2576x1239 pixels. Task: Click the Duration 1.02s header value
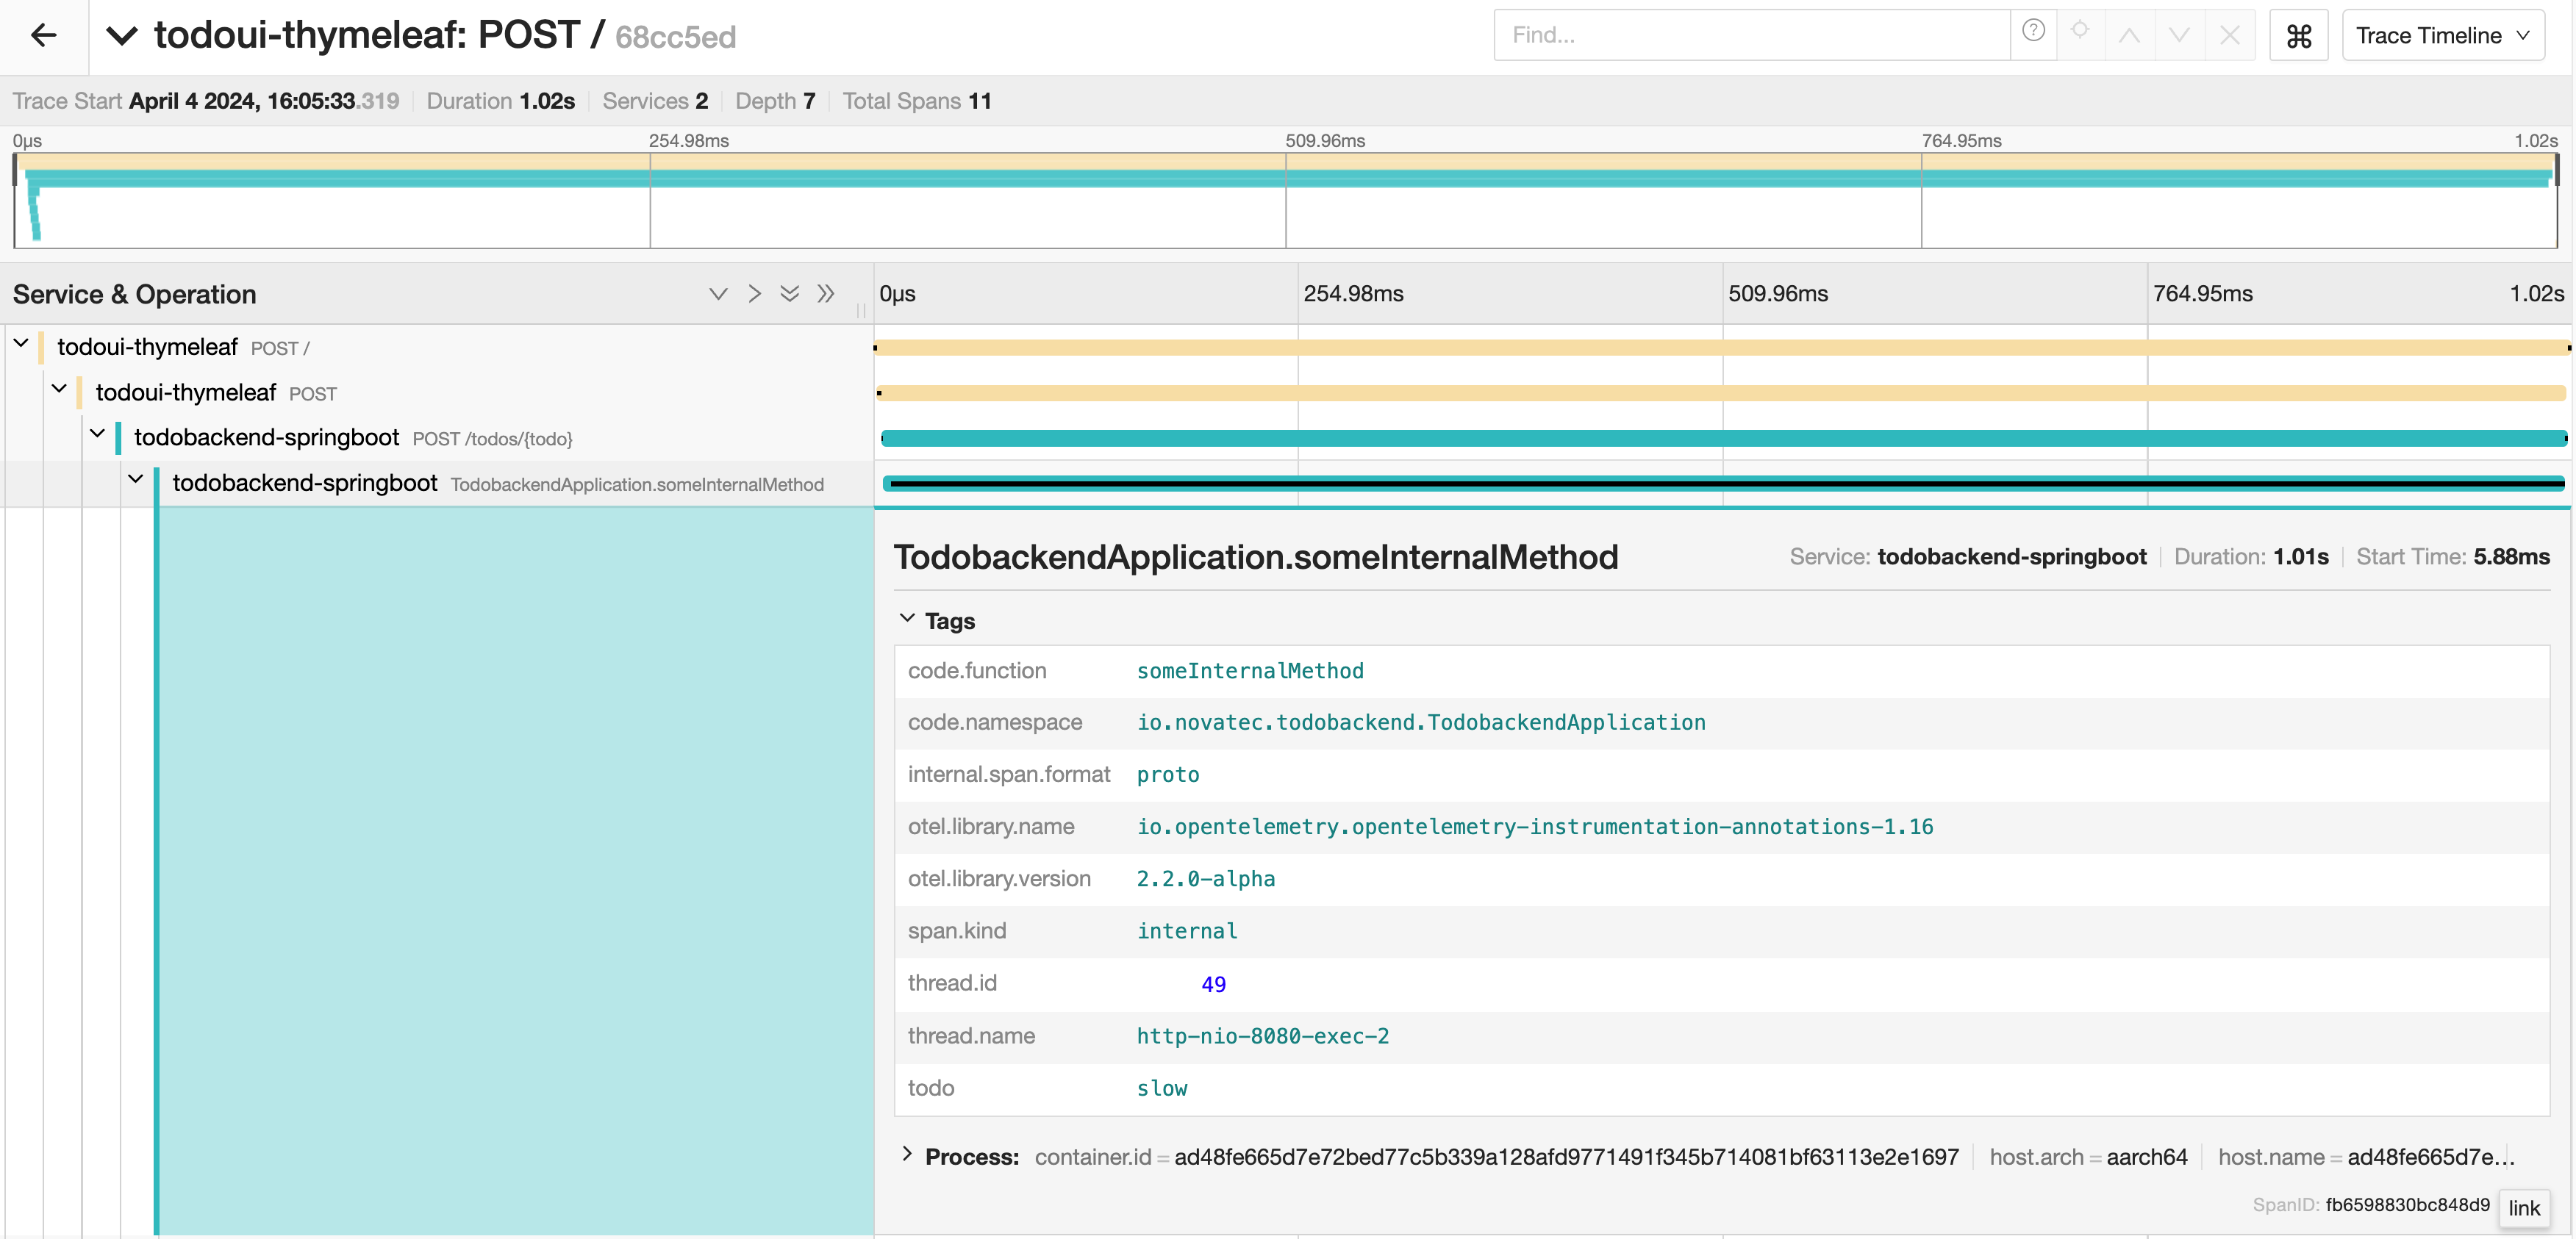point(547,101)
